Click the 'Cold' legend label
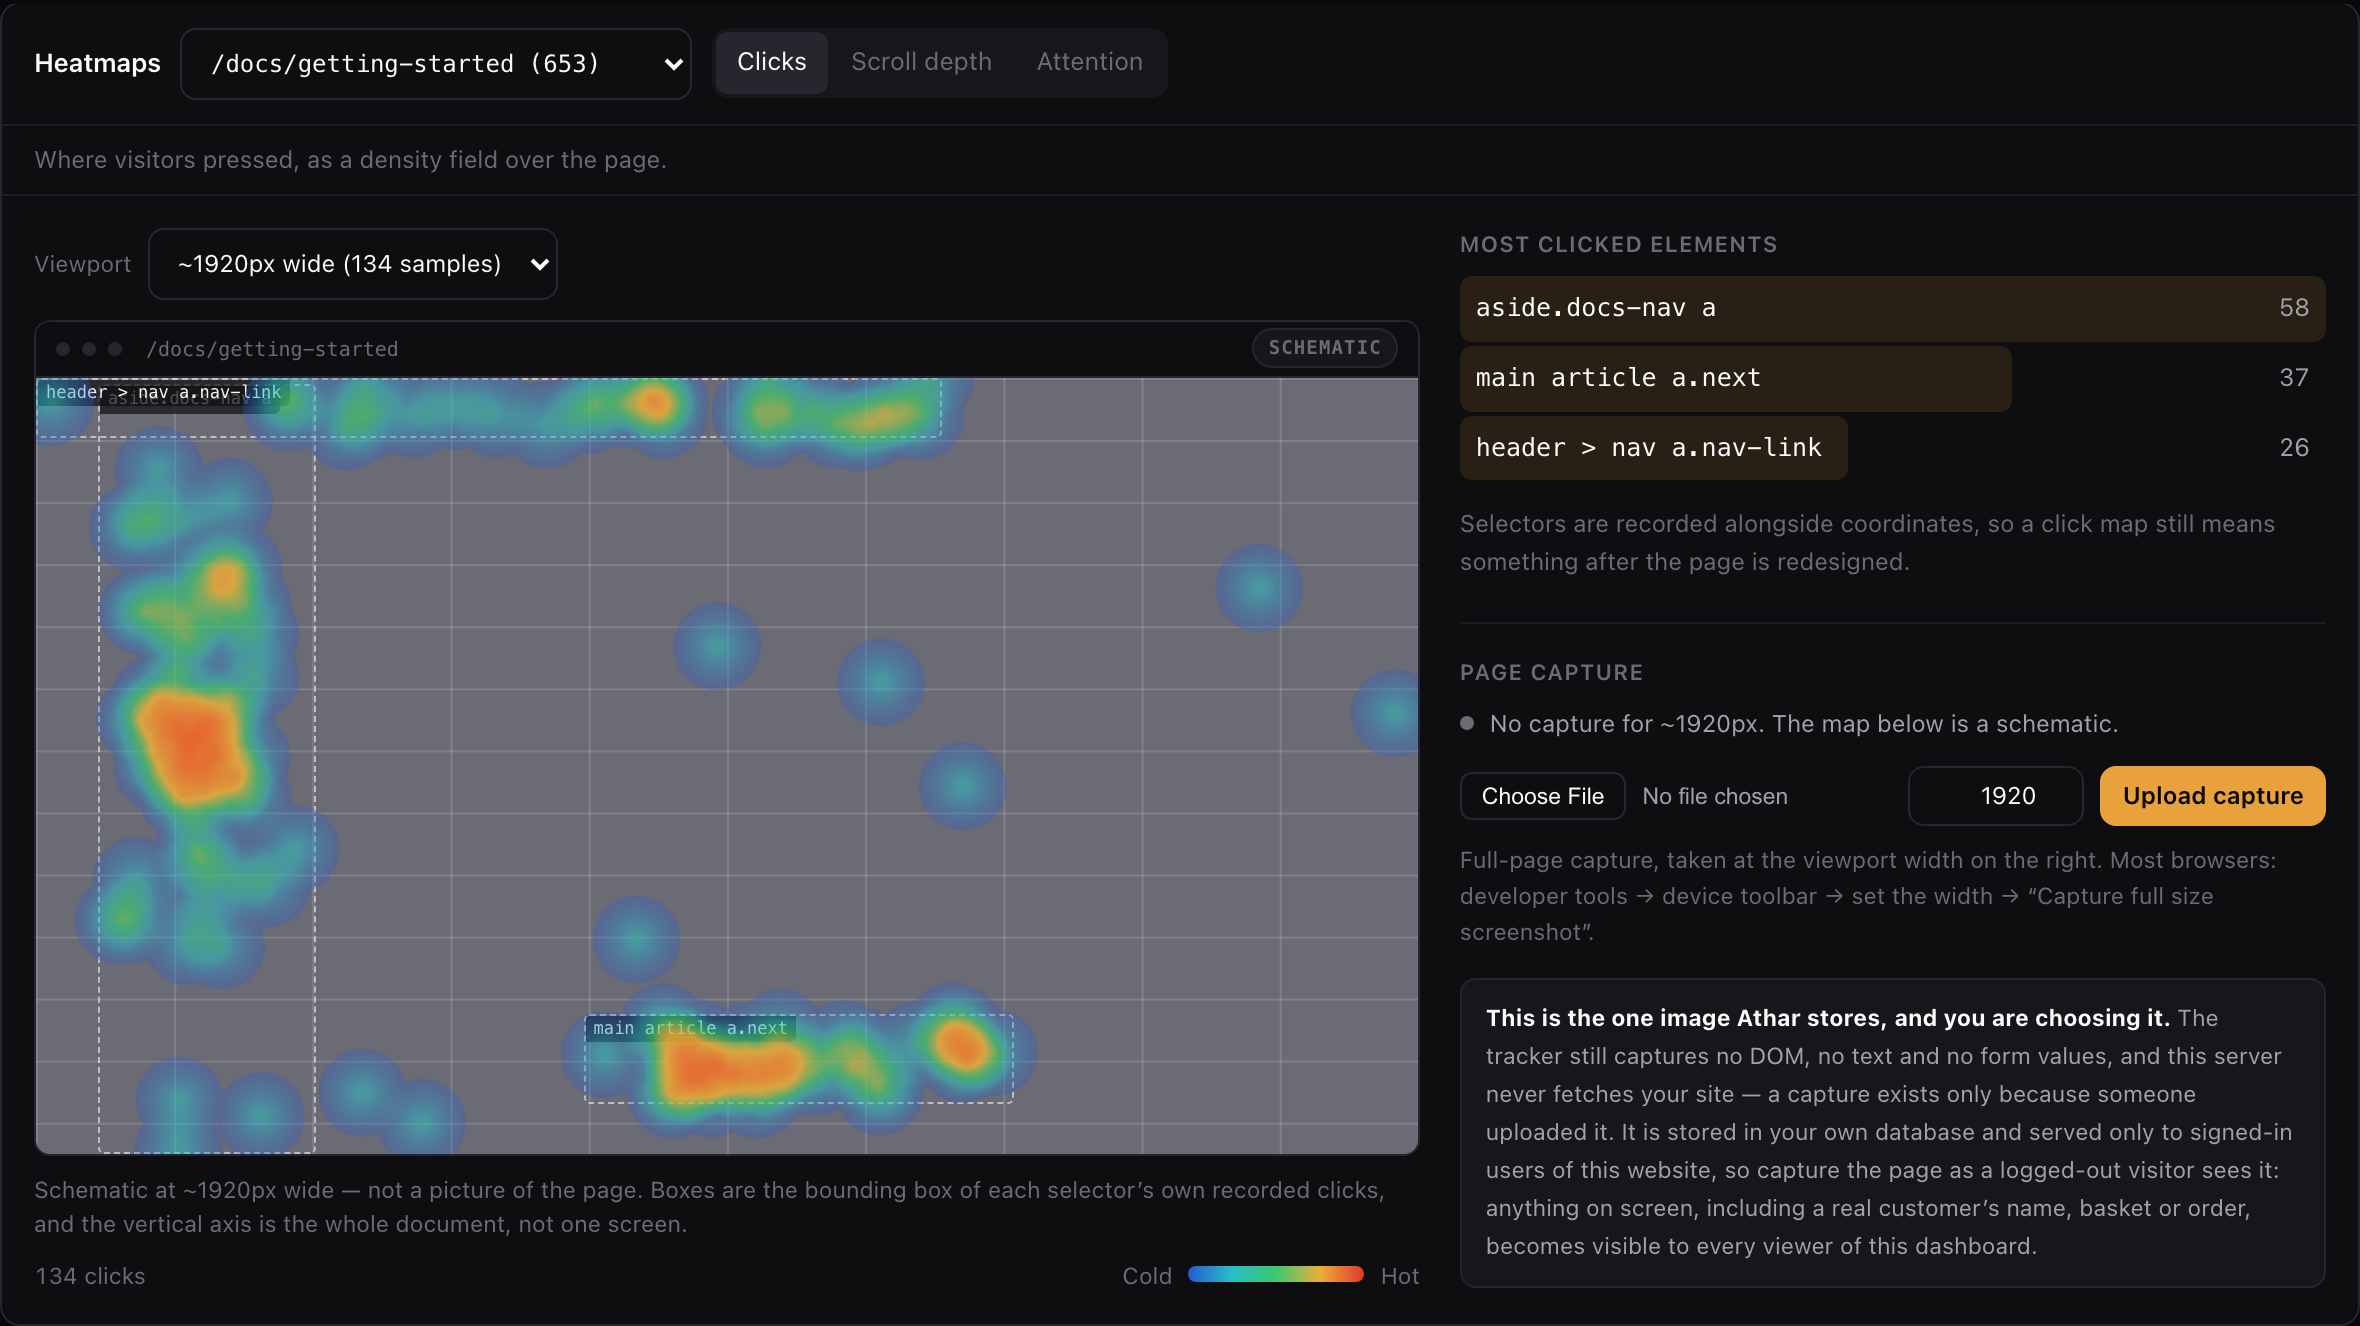This screenshot has height=1326, width=2360. point(1147,1276)
